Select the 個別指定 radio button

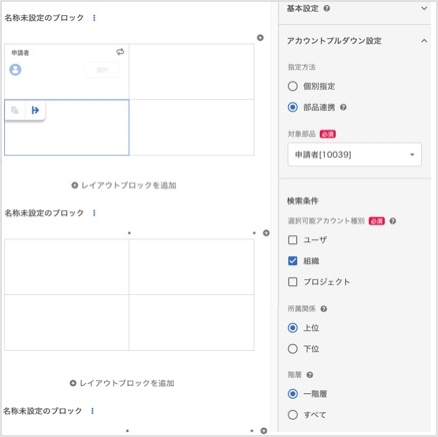(293, 86)
